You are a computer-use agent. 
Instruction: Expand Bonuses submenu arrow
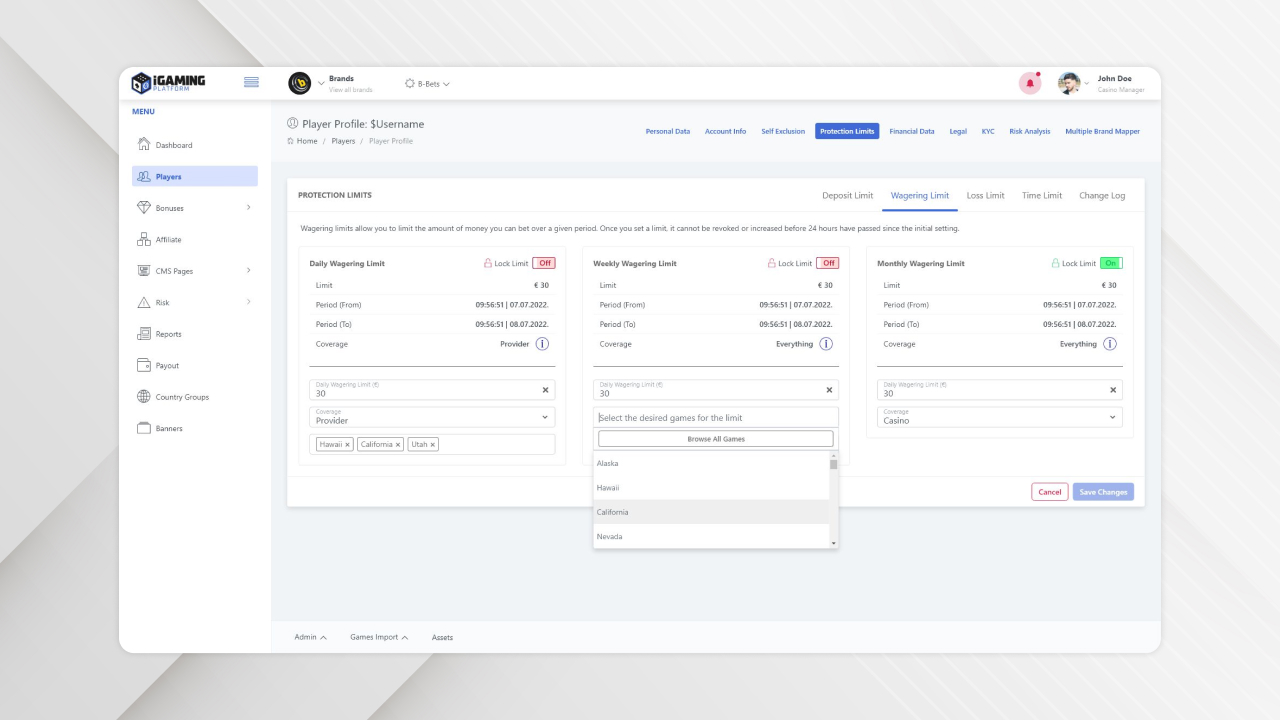pyautogui.click(x=248, y=207)
